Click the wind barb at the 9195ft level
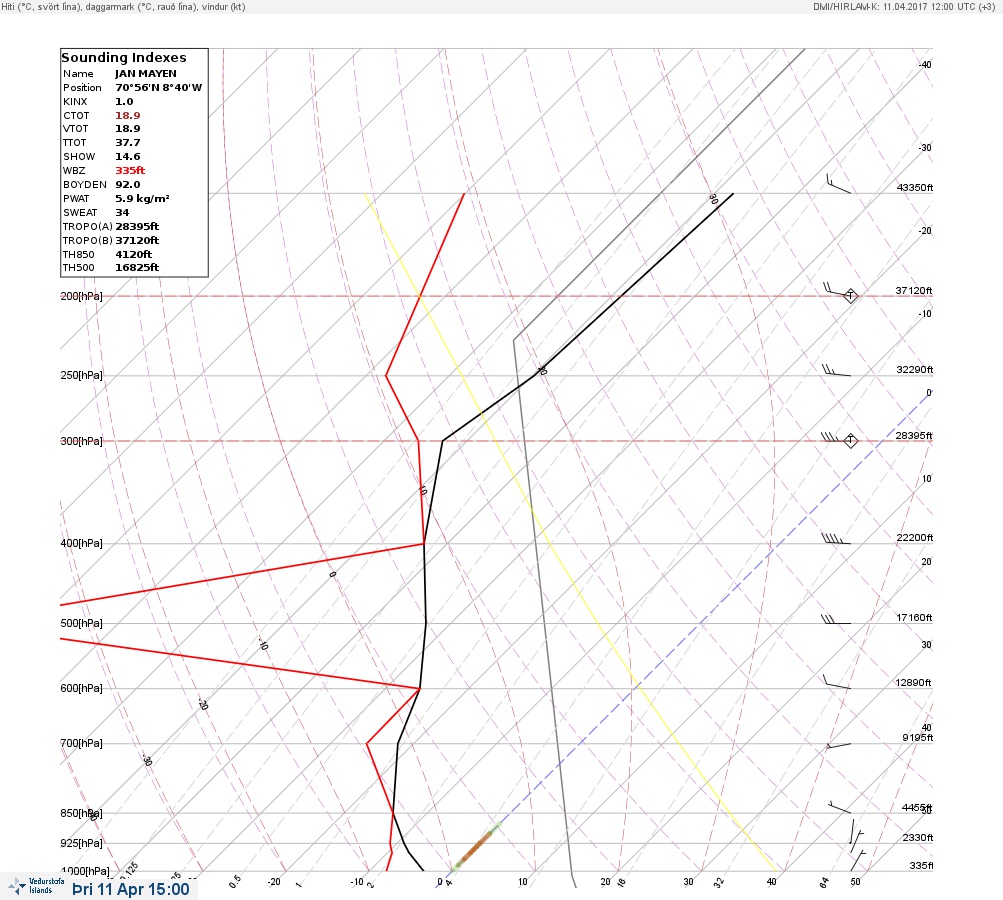Viewport: 1003px width, 900px height. coord(839,746)
